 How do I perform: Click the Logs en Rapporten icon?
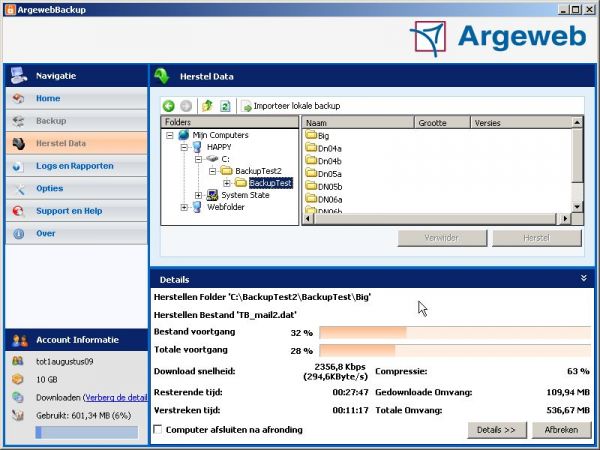pyautogui.click(x=18, y=166)
